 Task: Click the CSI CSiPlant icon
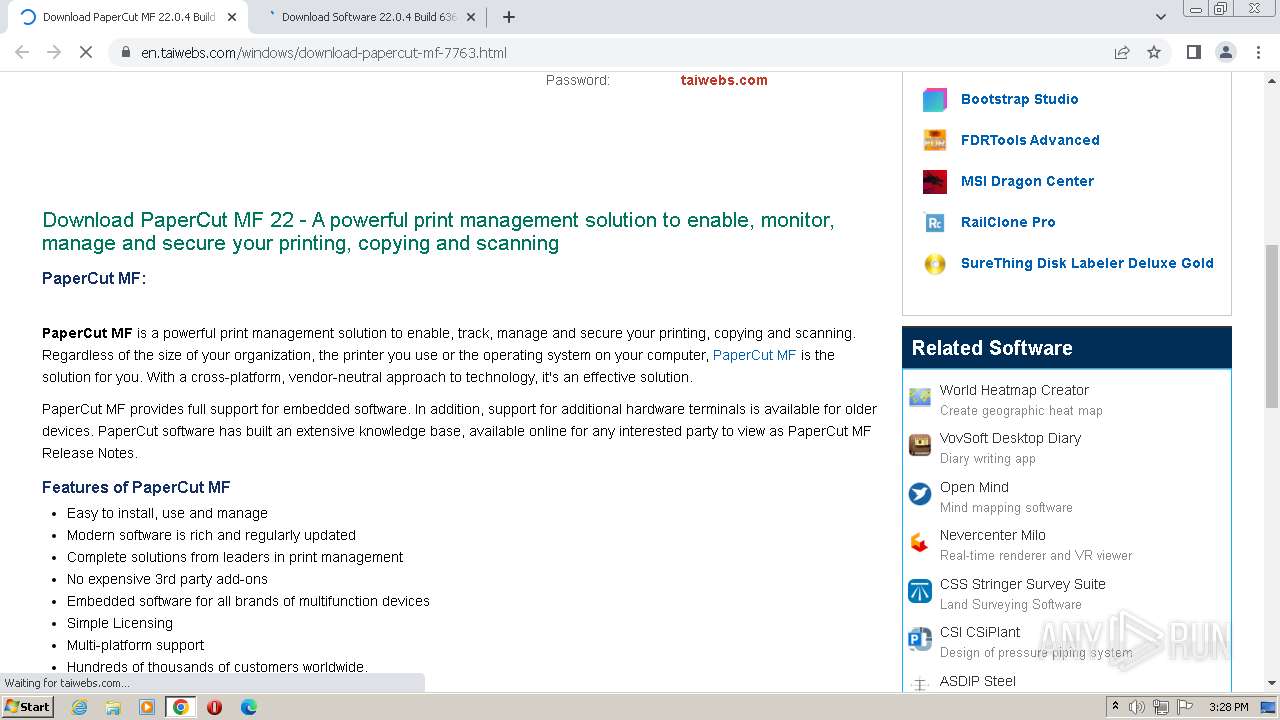(x=920, y=639)
